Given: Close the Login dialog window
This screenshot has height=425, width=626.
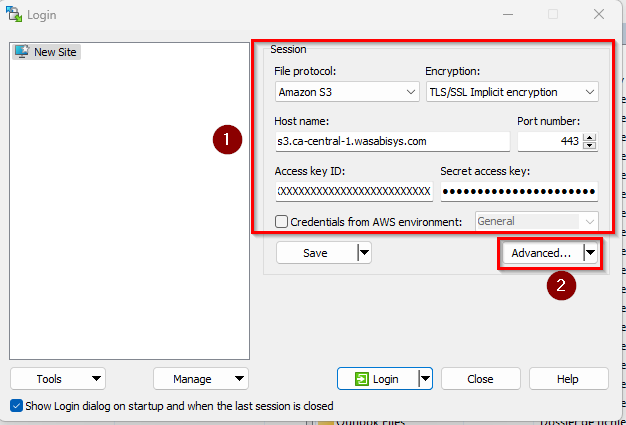Looking at the screenshot, I should 598,14.
